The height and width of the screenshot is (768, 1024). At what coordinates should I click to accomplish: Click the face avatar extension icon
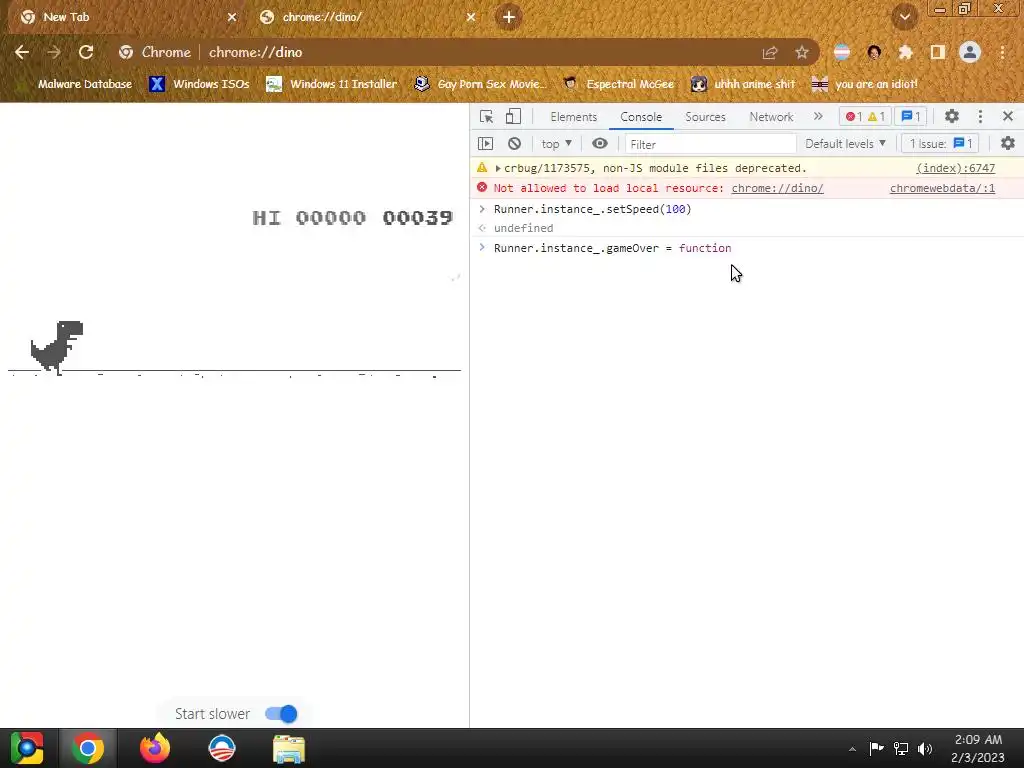coord(874,52)
